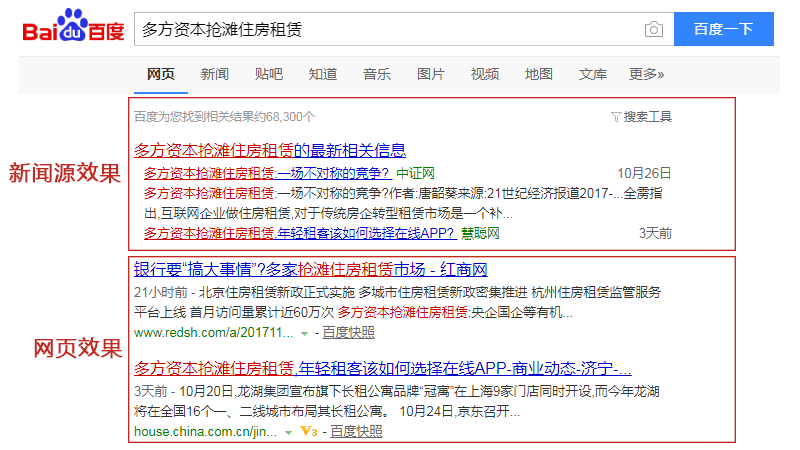This screenshot has height=450, width=800.
Task: Click the Baidu logo
Action: [73, 26]
